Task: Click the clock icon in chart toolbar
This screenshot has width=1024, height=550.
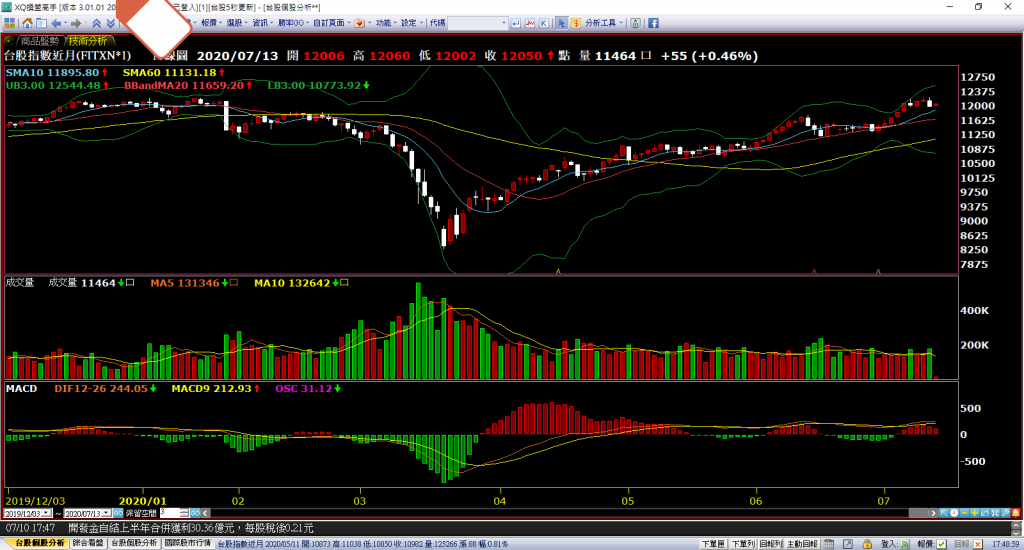Action: [x=956, y=512]
